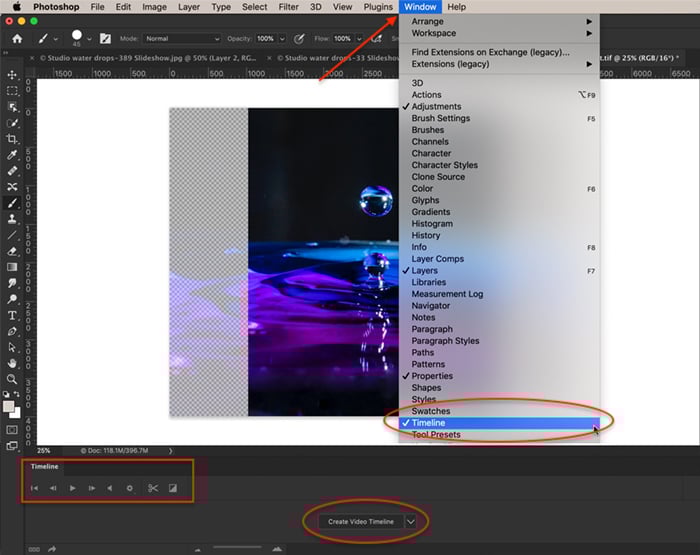The height and width of the screenshot is (555, 700).
Task: Open the Flow dropdown arrow
Action: [359, 39]
